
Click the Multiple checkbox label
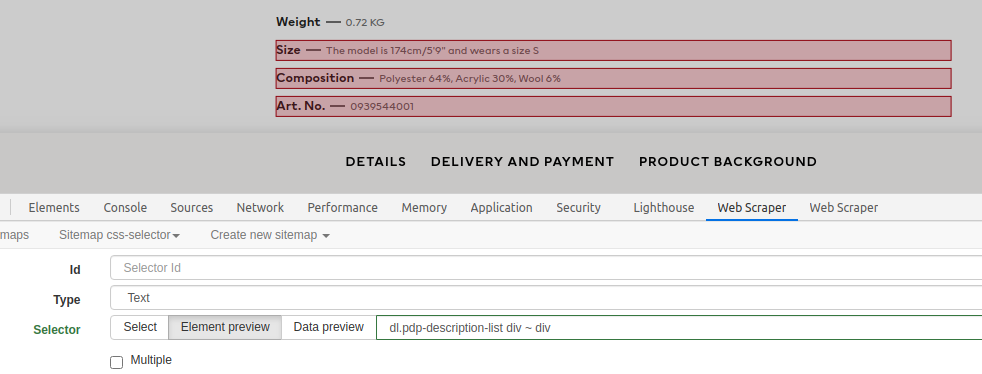click(x=151, y=360)
